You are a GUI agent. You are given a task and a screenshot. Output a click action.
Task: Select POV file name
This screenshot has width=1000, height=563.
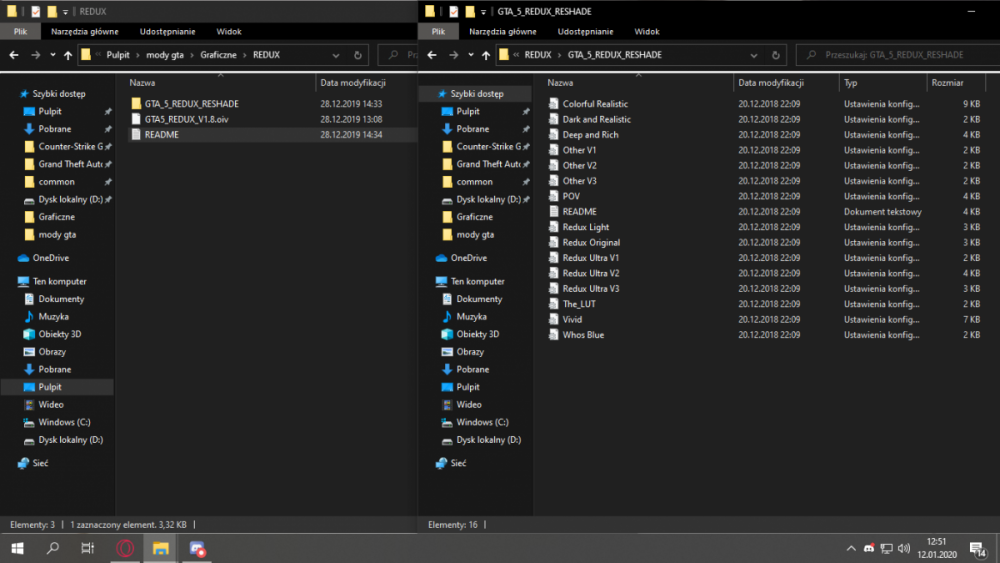click(571, 196)
